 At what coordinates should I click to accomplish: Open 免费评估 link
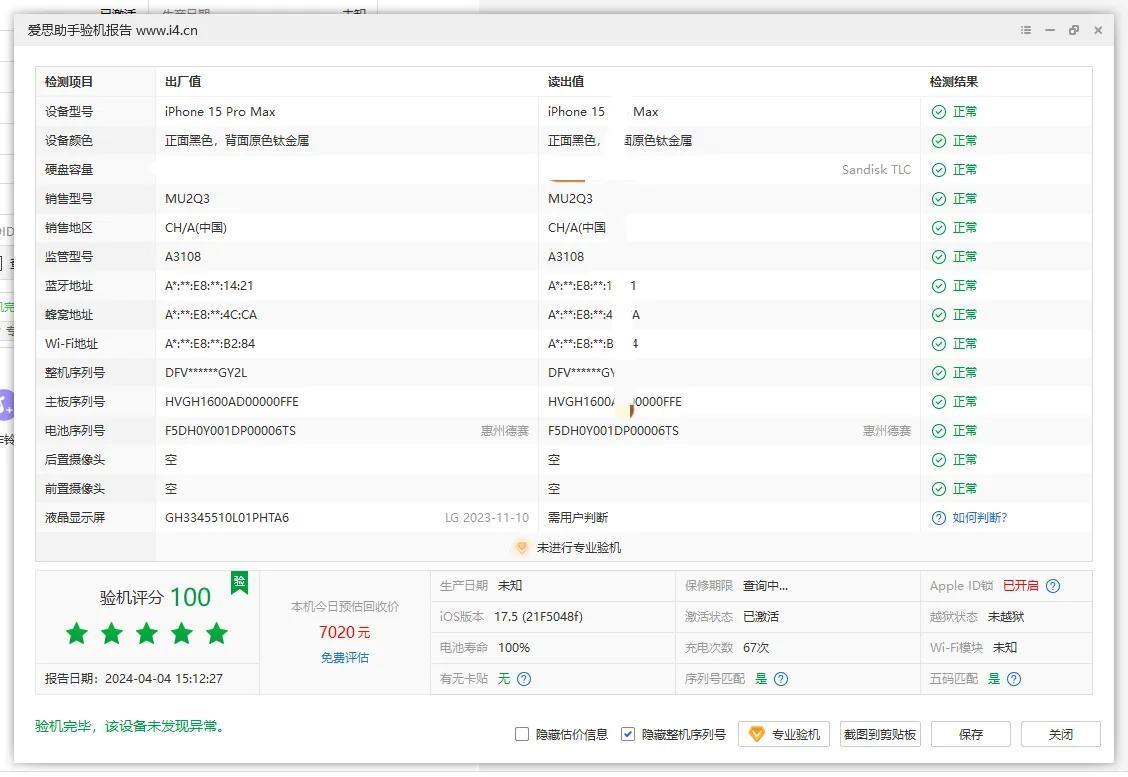click(345, 658)
